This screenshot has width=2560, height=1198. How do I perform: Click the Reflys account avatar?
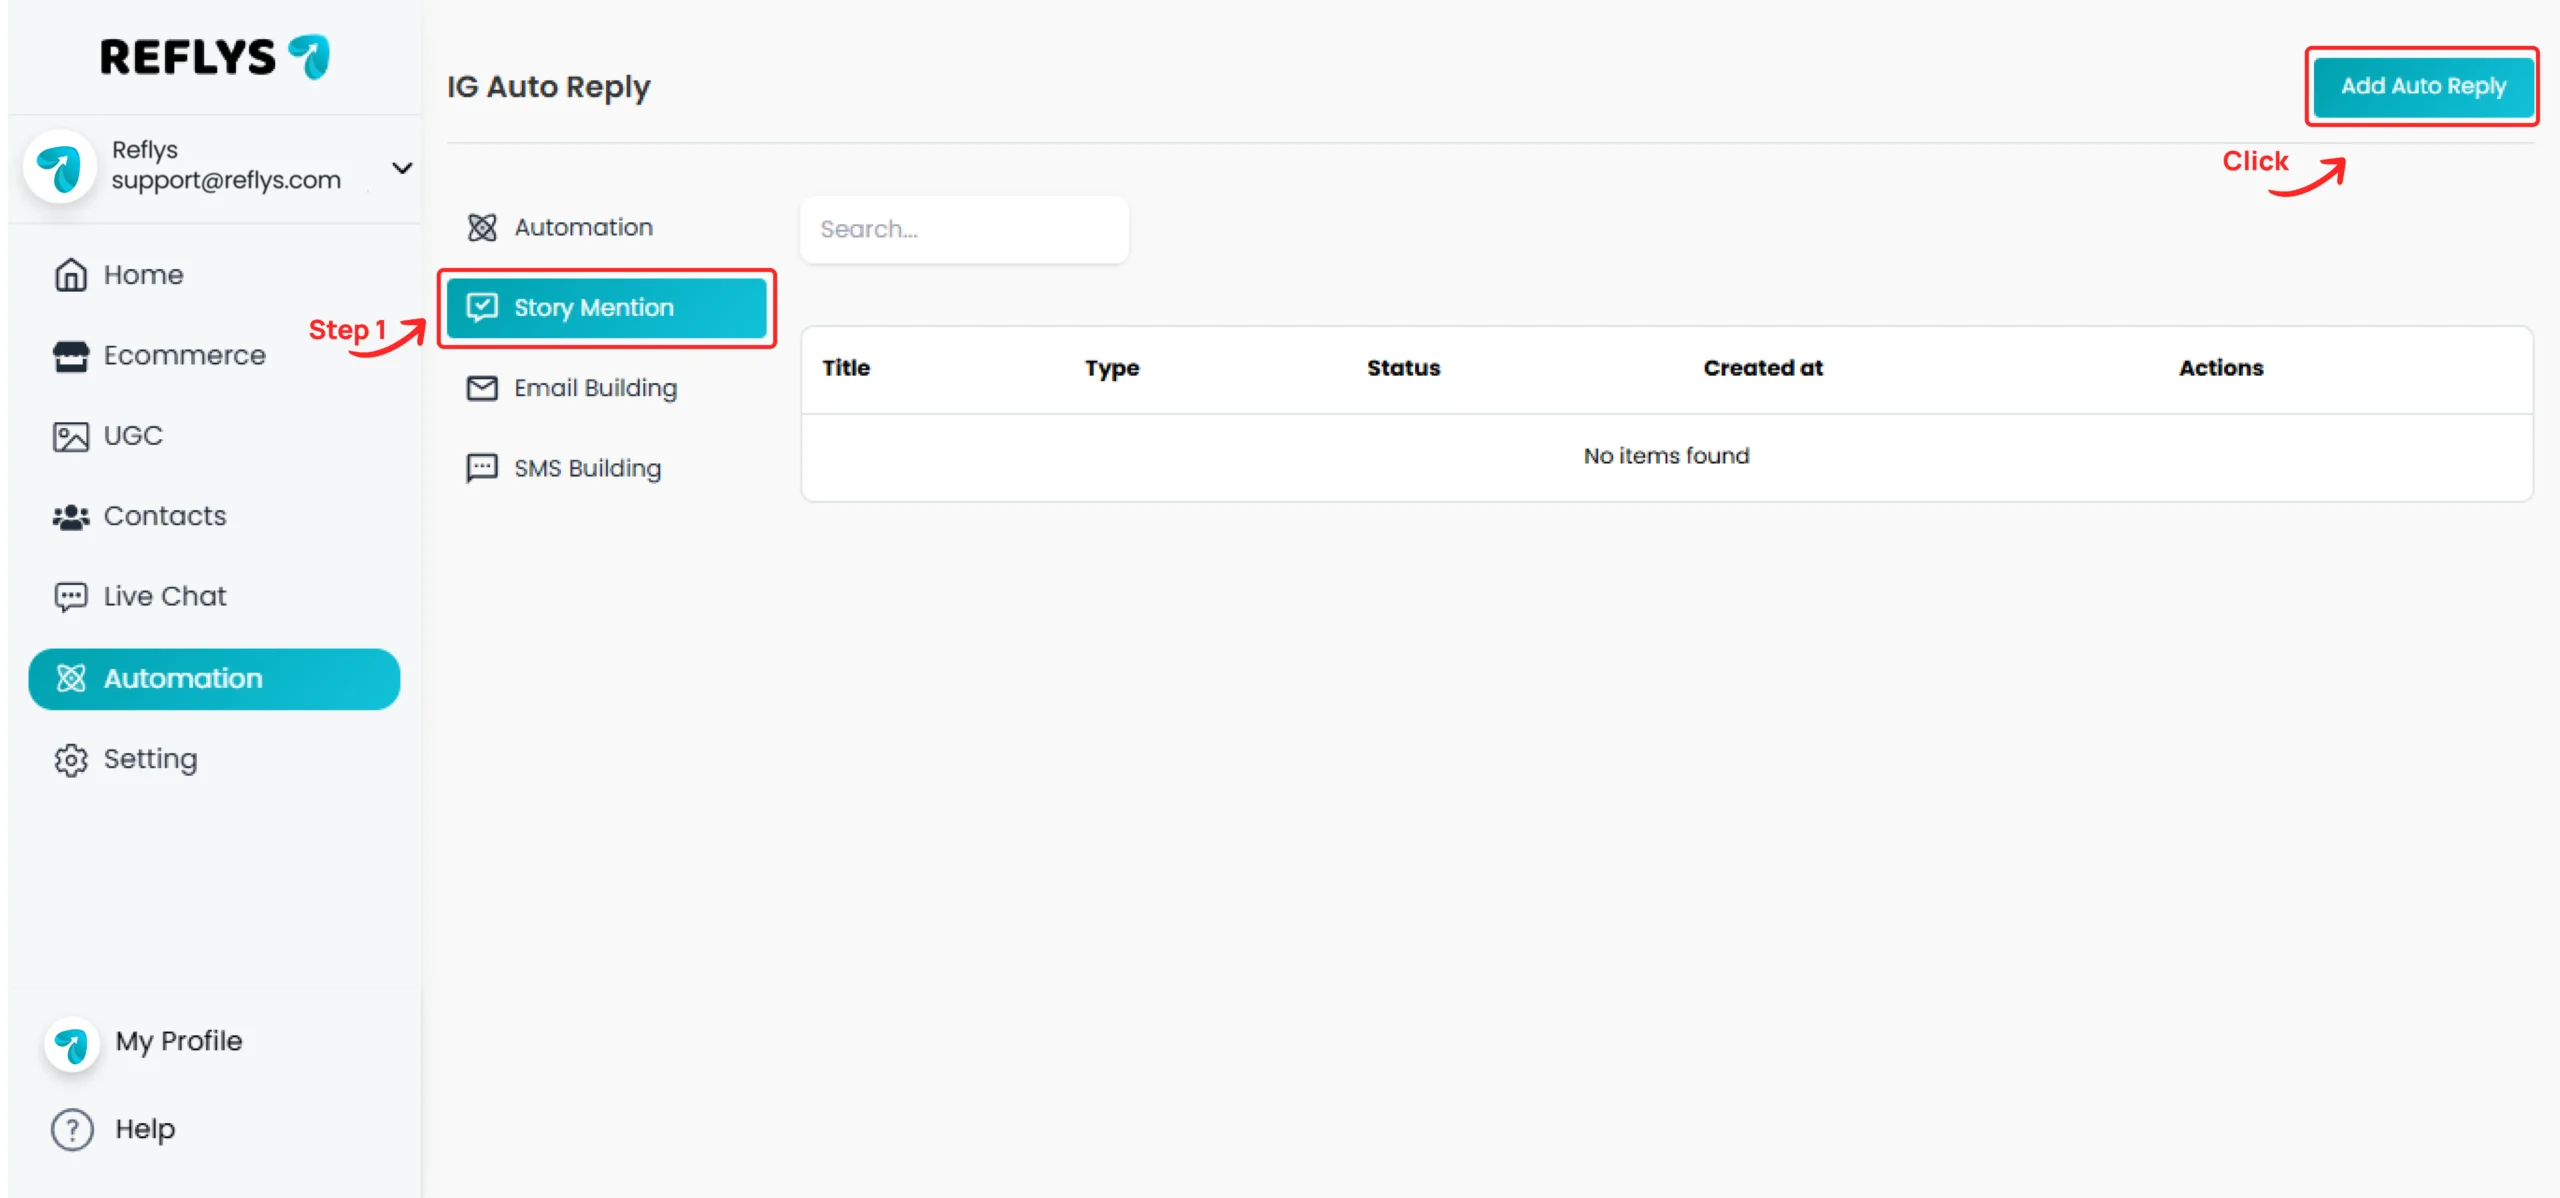pyautogui.click(x=60, y=166)
